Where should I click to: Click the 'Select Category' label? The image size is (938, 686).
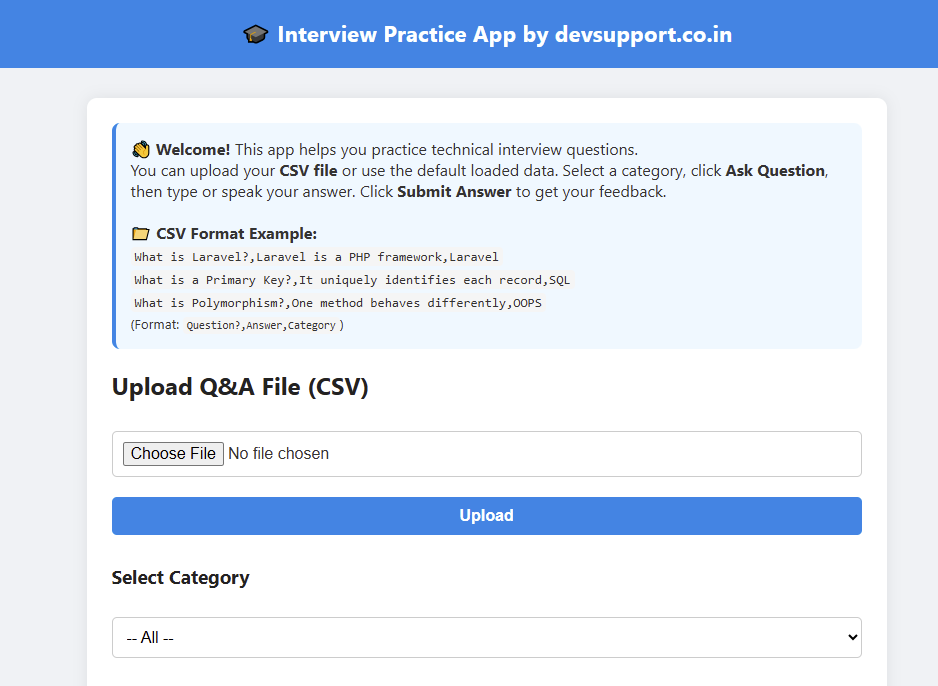click(x=180, y=578)
